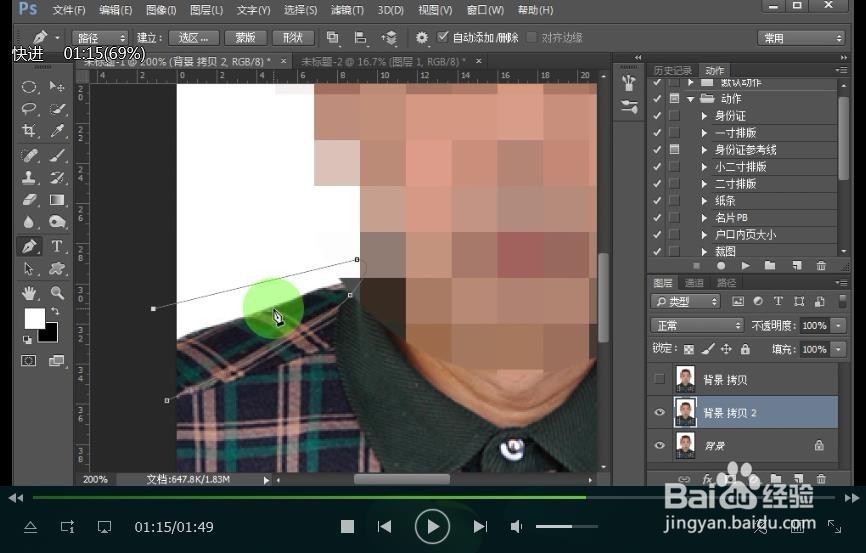Filter layers by type layers
Screen dimensions: 866x553
778,302
